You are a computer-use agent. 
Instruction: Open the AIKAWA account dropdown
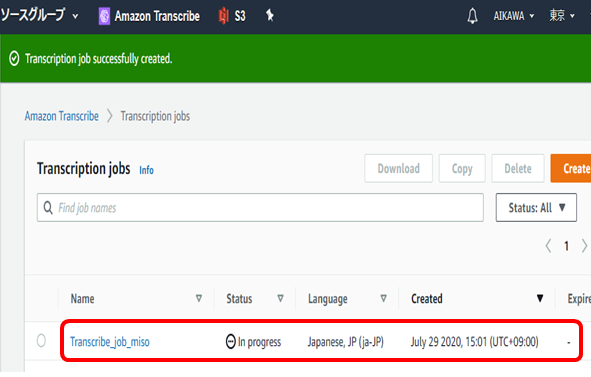pos(514,16)
